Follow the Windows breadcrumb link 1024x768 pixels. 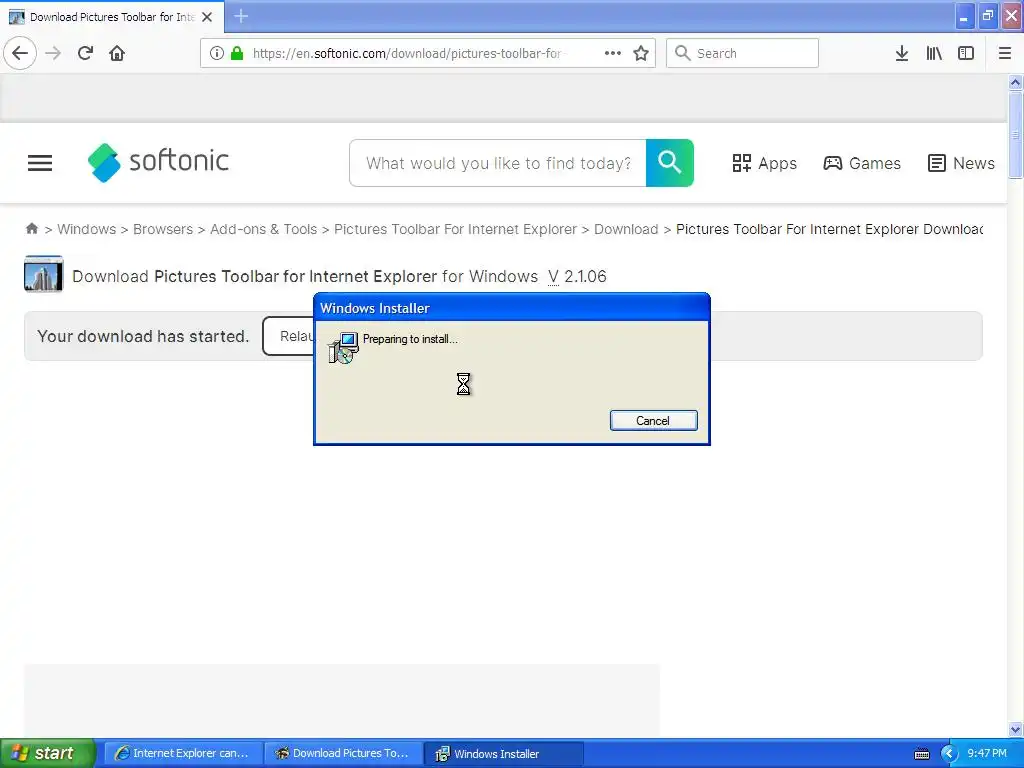[86, 229]
